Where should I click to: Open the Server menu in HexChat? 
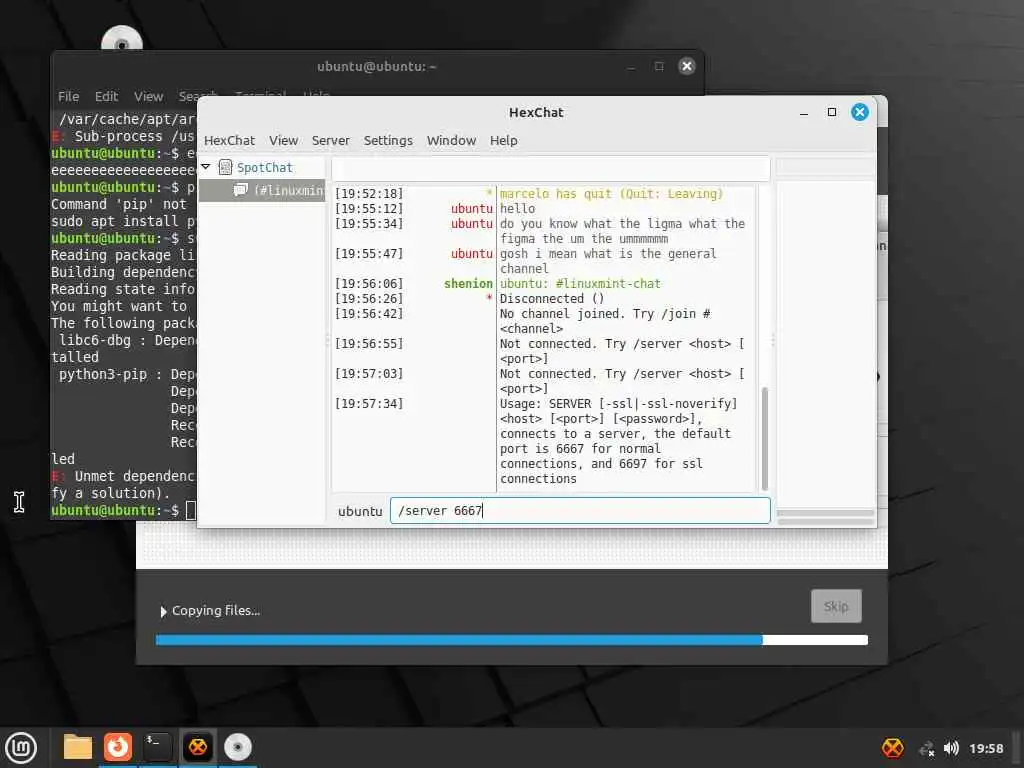(x=330, y=140)
